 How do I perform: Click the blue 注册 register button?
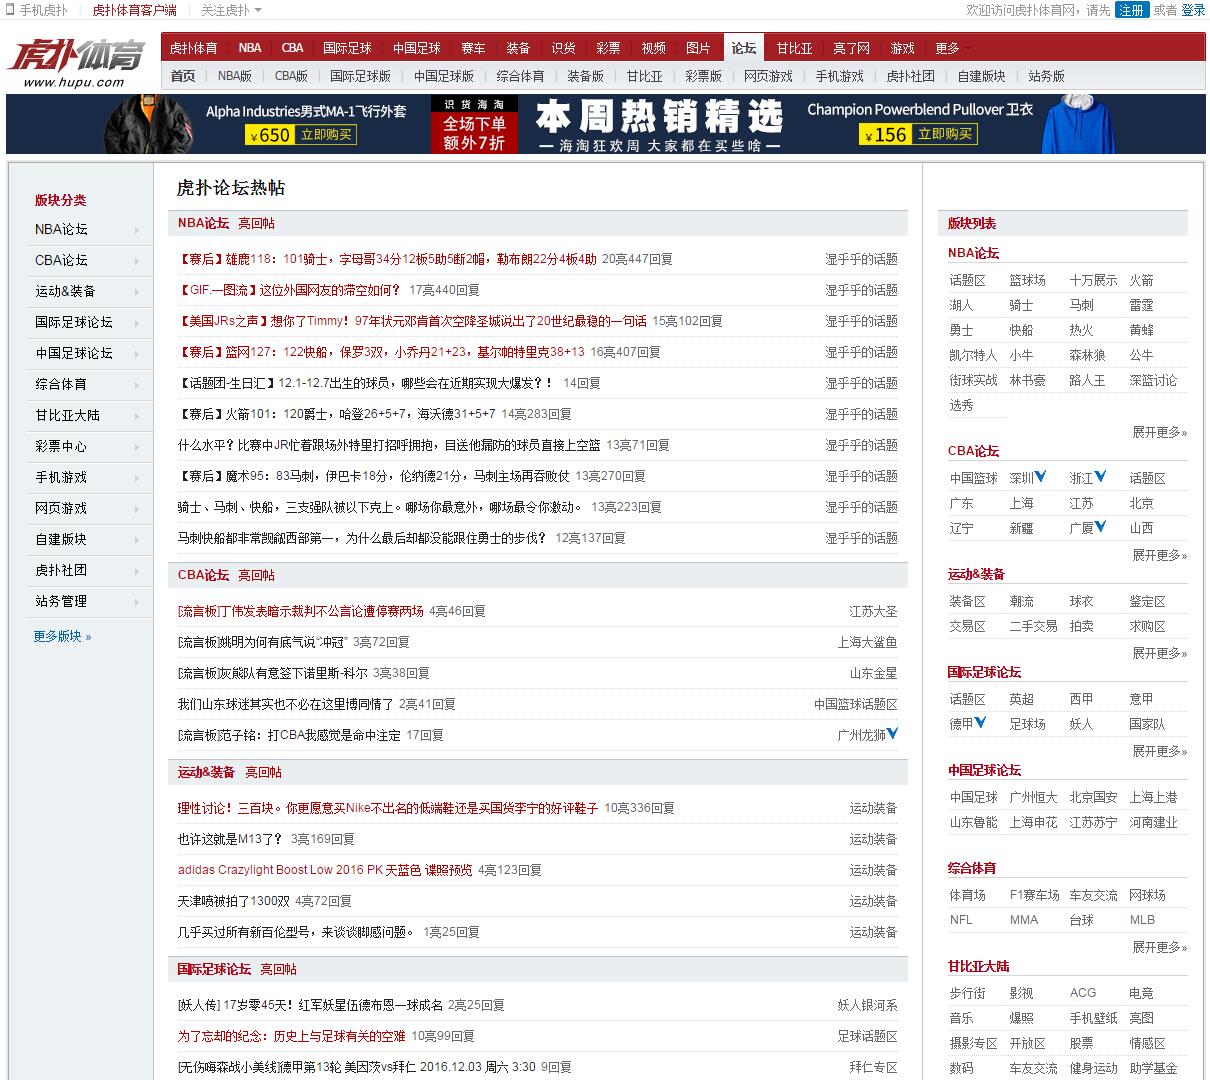(1131, 10)
